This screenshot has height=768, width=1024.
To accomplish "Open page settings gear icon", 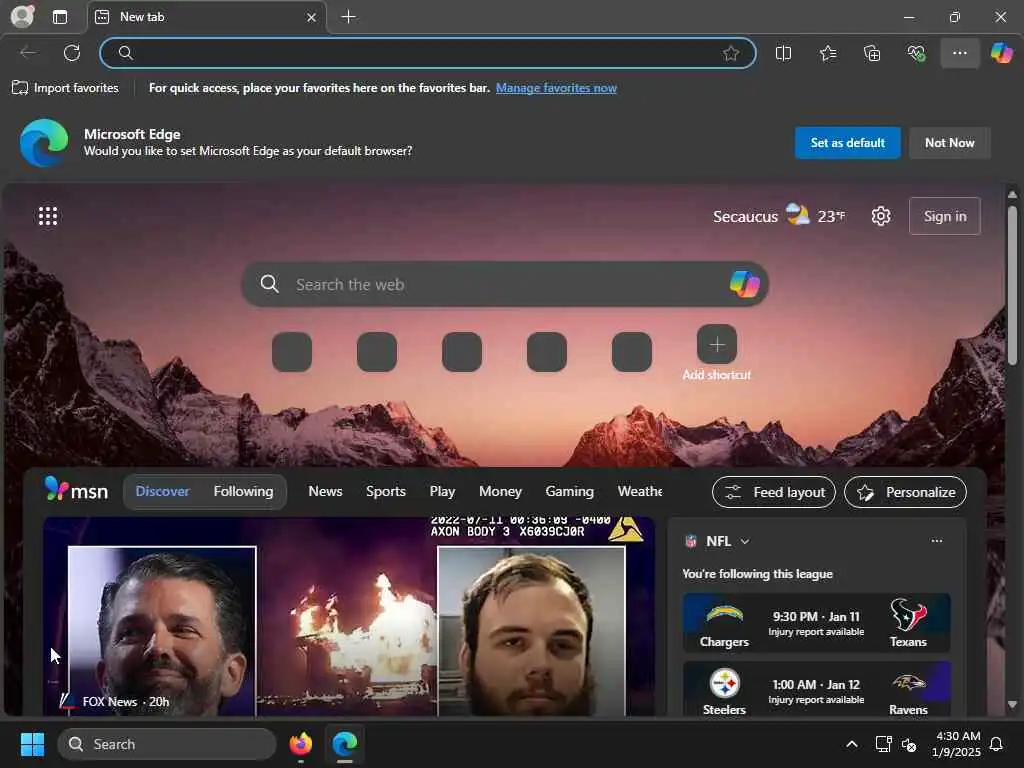I will tap(880, 216).
